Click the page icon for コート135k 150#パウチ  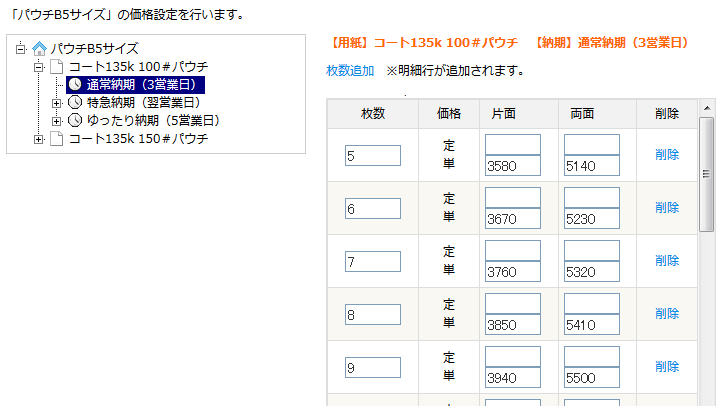pos(57,138)
